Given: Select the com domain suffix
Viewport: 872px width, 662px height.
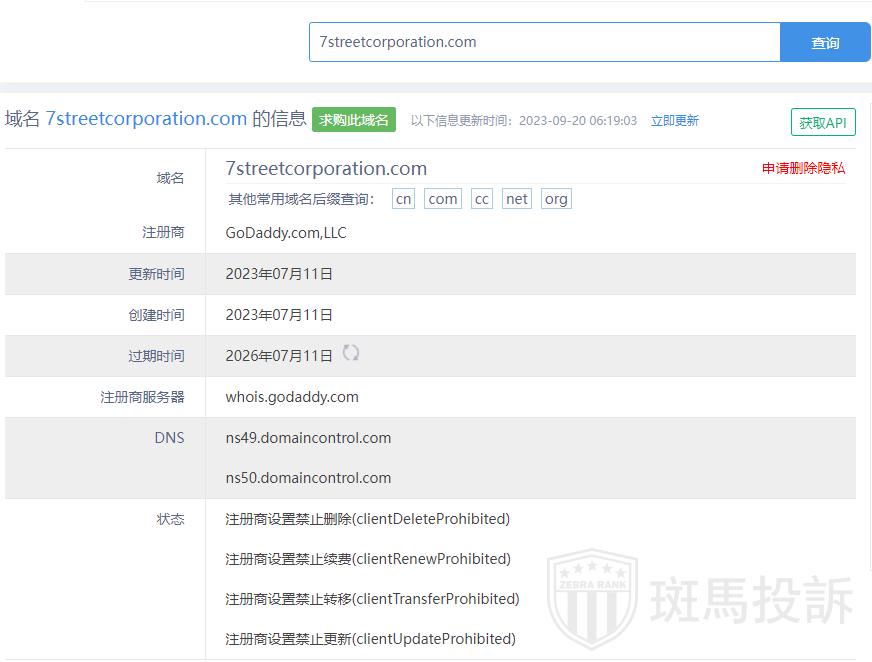Looking at the screenshot, I should 442,199.
